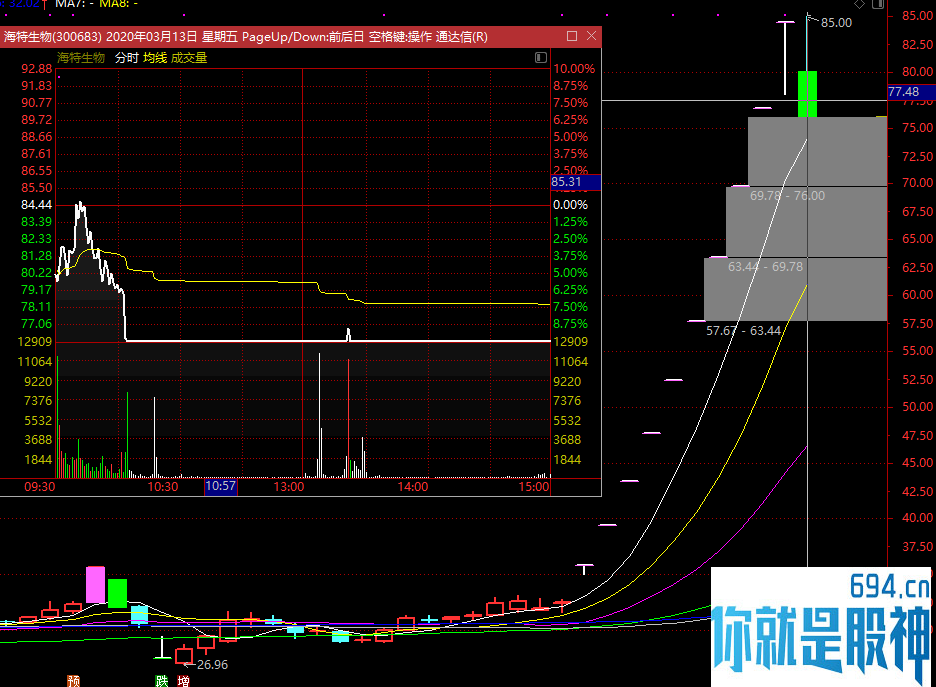Screen dimensions: 936x687
Task: Click the MA8 indicator label
Action: (x=118, y=4)
